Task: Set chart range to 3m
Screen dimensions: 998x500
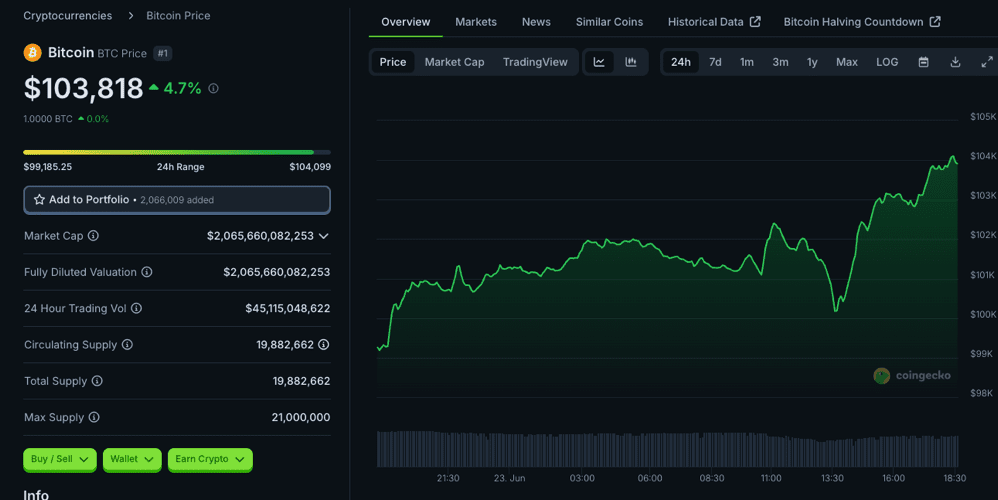Action: [x=780, y=62]
